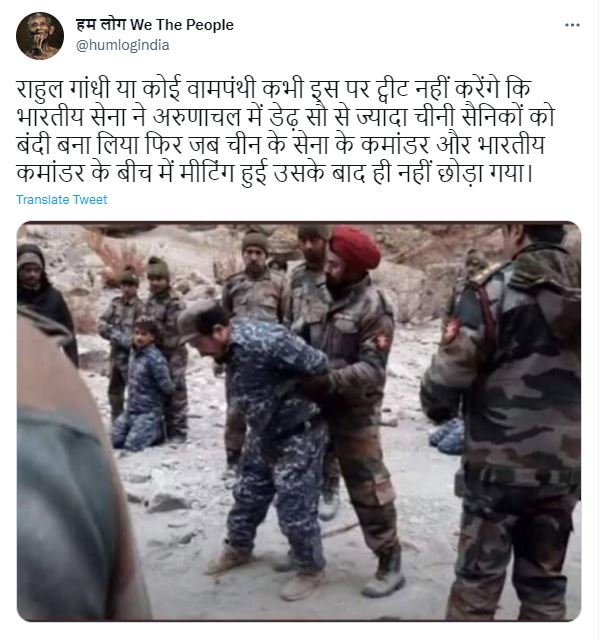Click the word Tweet in Translate Tweet
The height and width of the screenshot is (640, 600).
pos(90,200)
